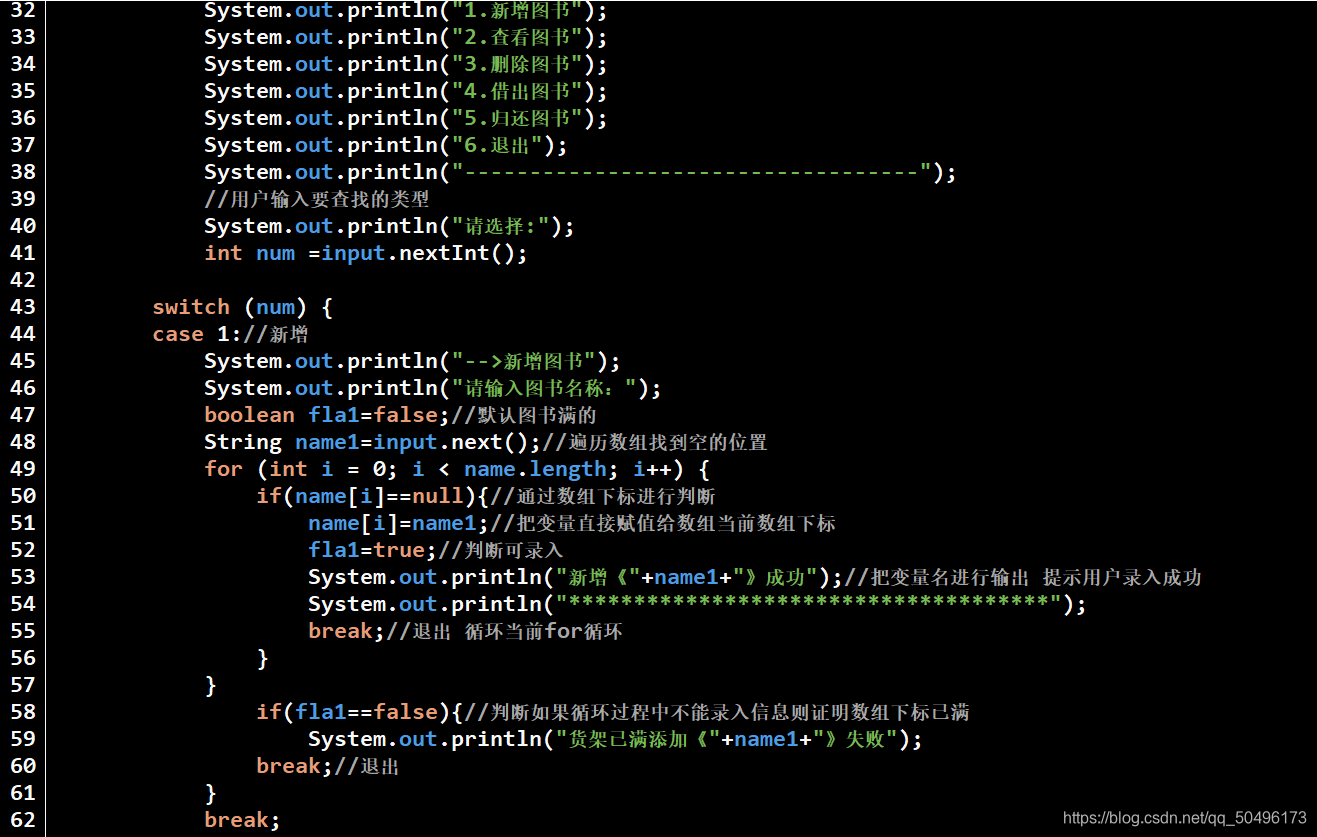Click line number 49 in the gutter
Viewport: 1317px width, 837px height.
[22, 469]
